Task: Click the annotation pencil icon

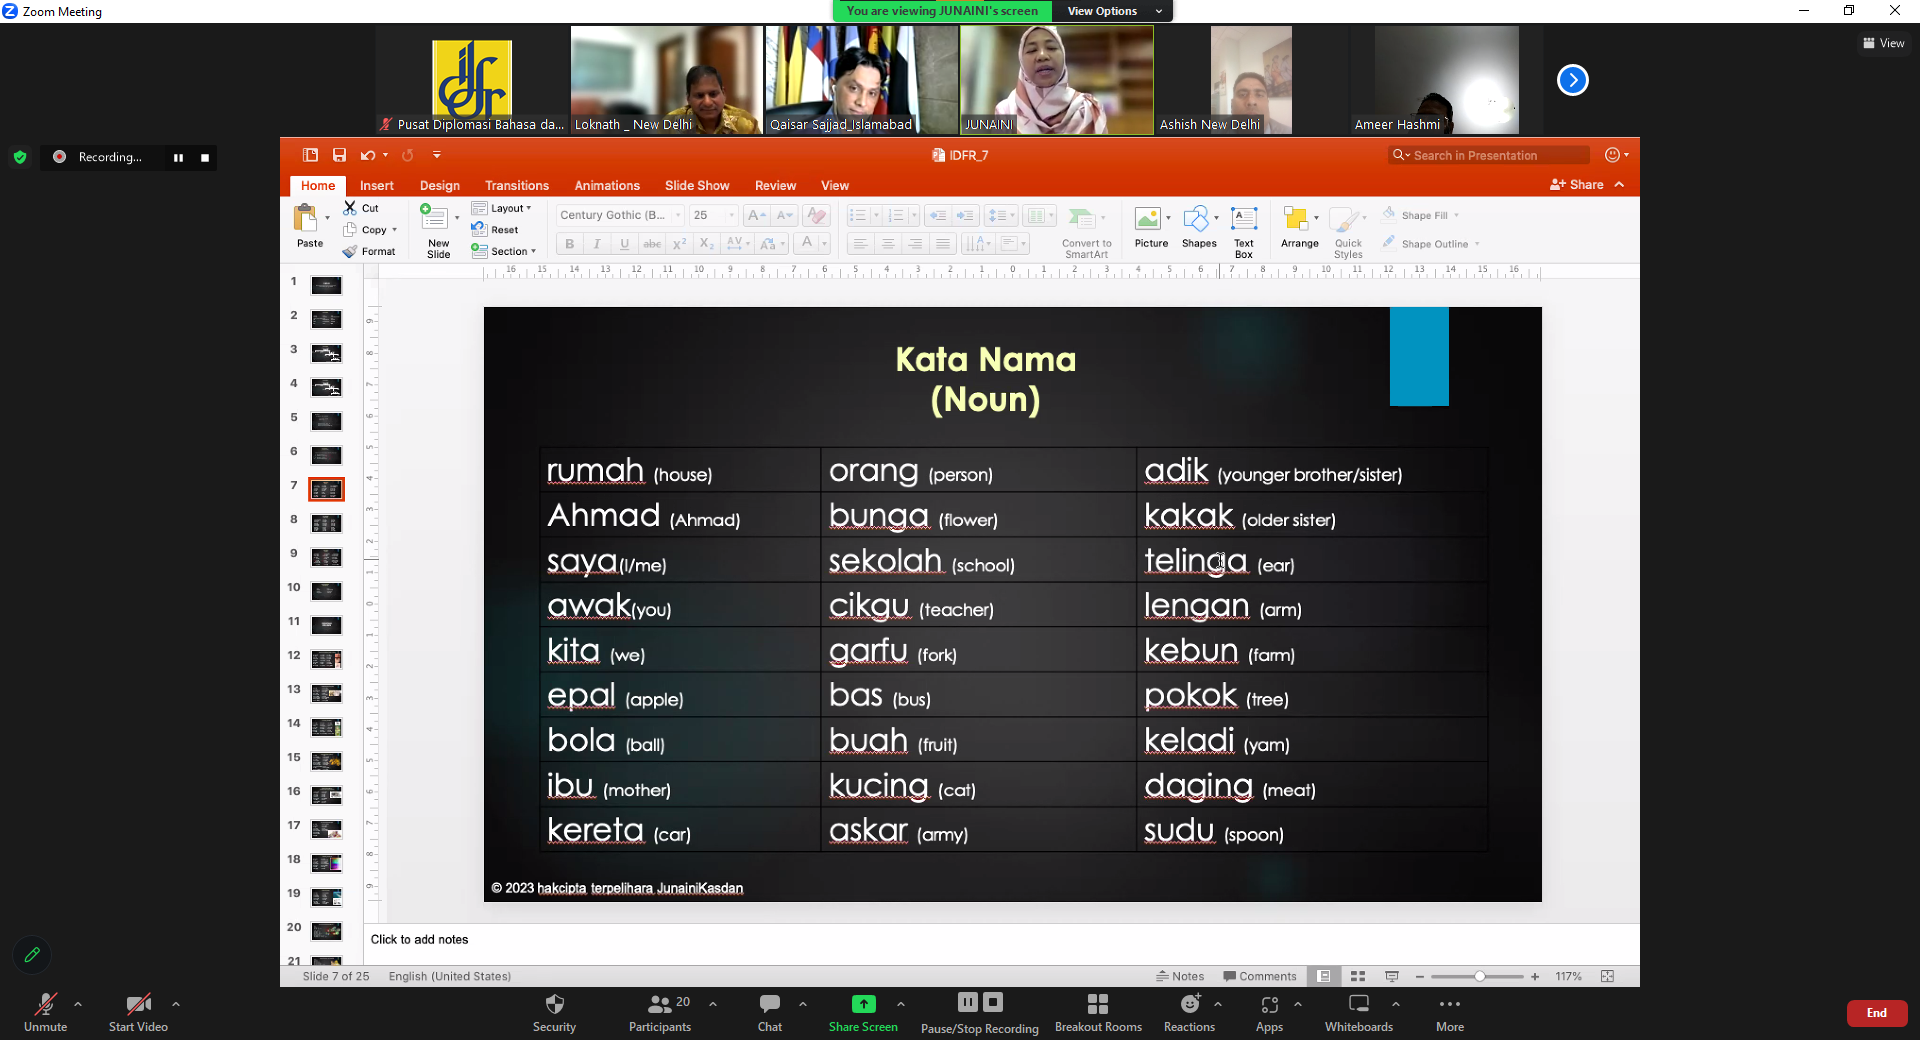Action: pyautogui.click(x=32, y=955)
